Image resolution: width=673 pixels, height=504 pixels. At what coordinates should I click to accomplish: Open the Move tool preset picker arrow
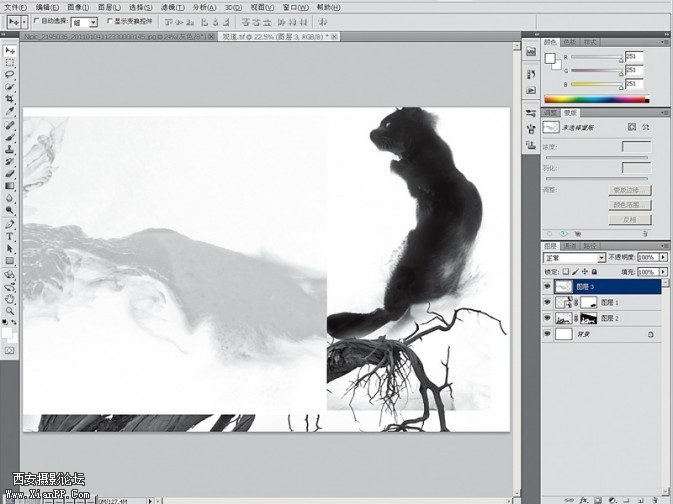pyautogui.click(x=24, y=21)
